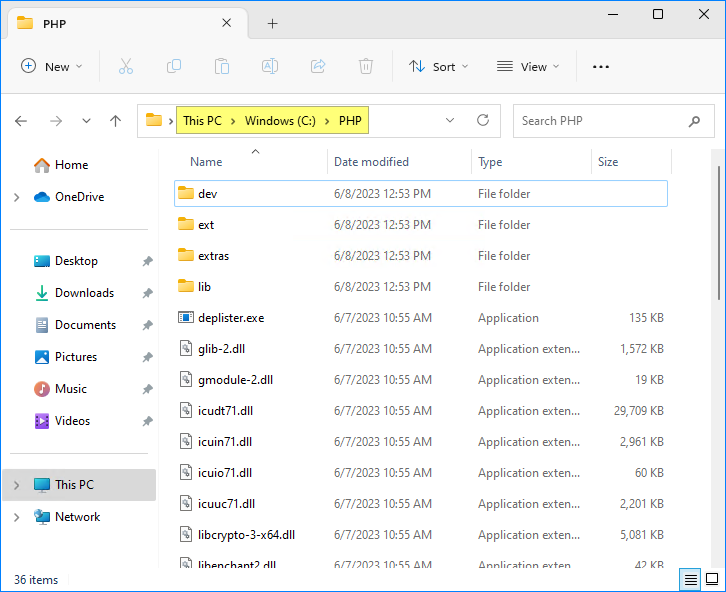726x592 pixels.
Task: Click chevron after Windows (C:) in path
Action: click(x=327, y=121)
